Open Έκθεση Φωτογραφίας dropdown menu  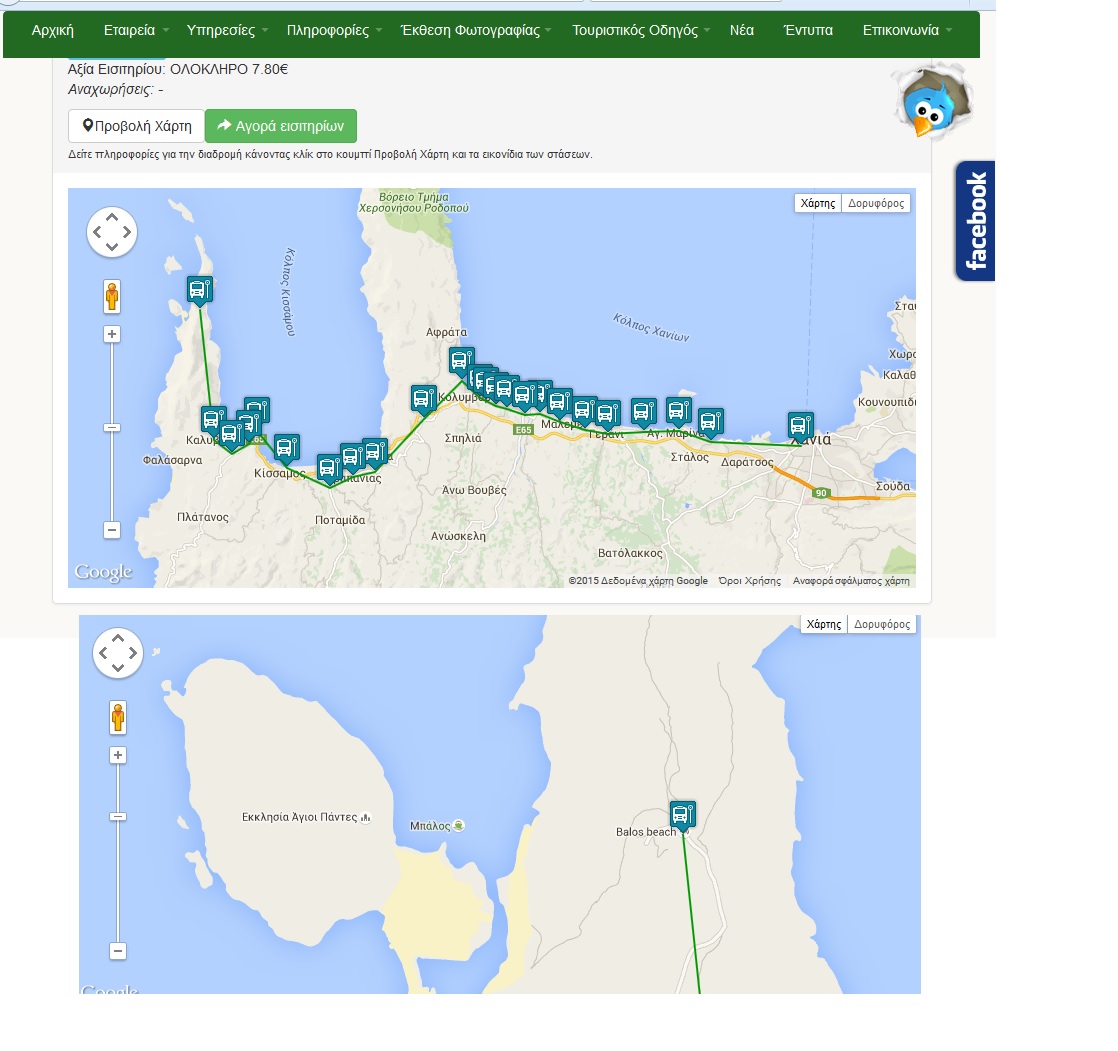(x=475, y=31)
